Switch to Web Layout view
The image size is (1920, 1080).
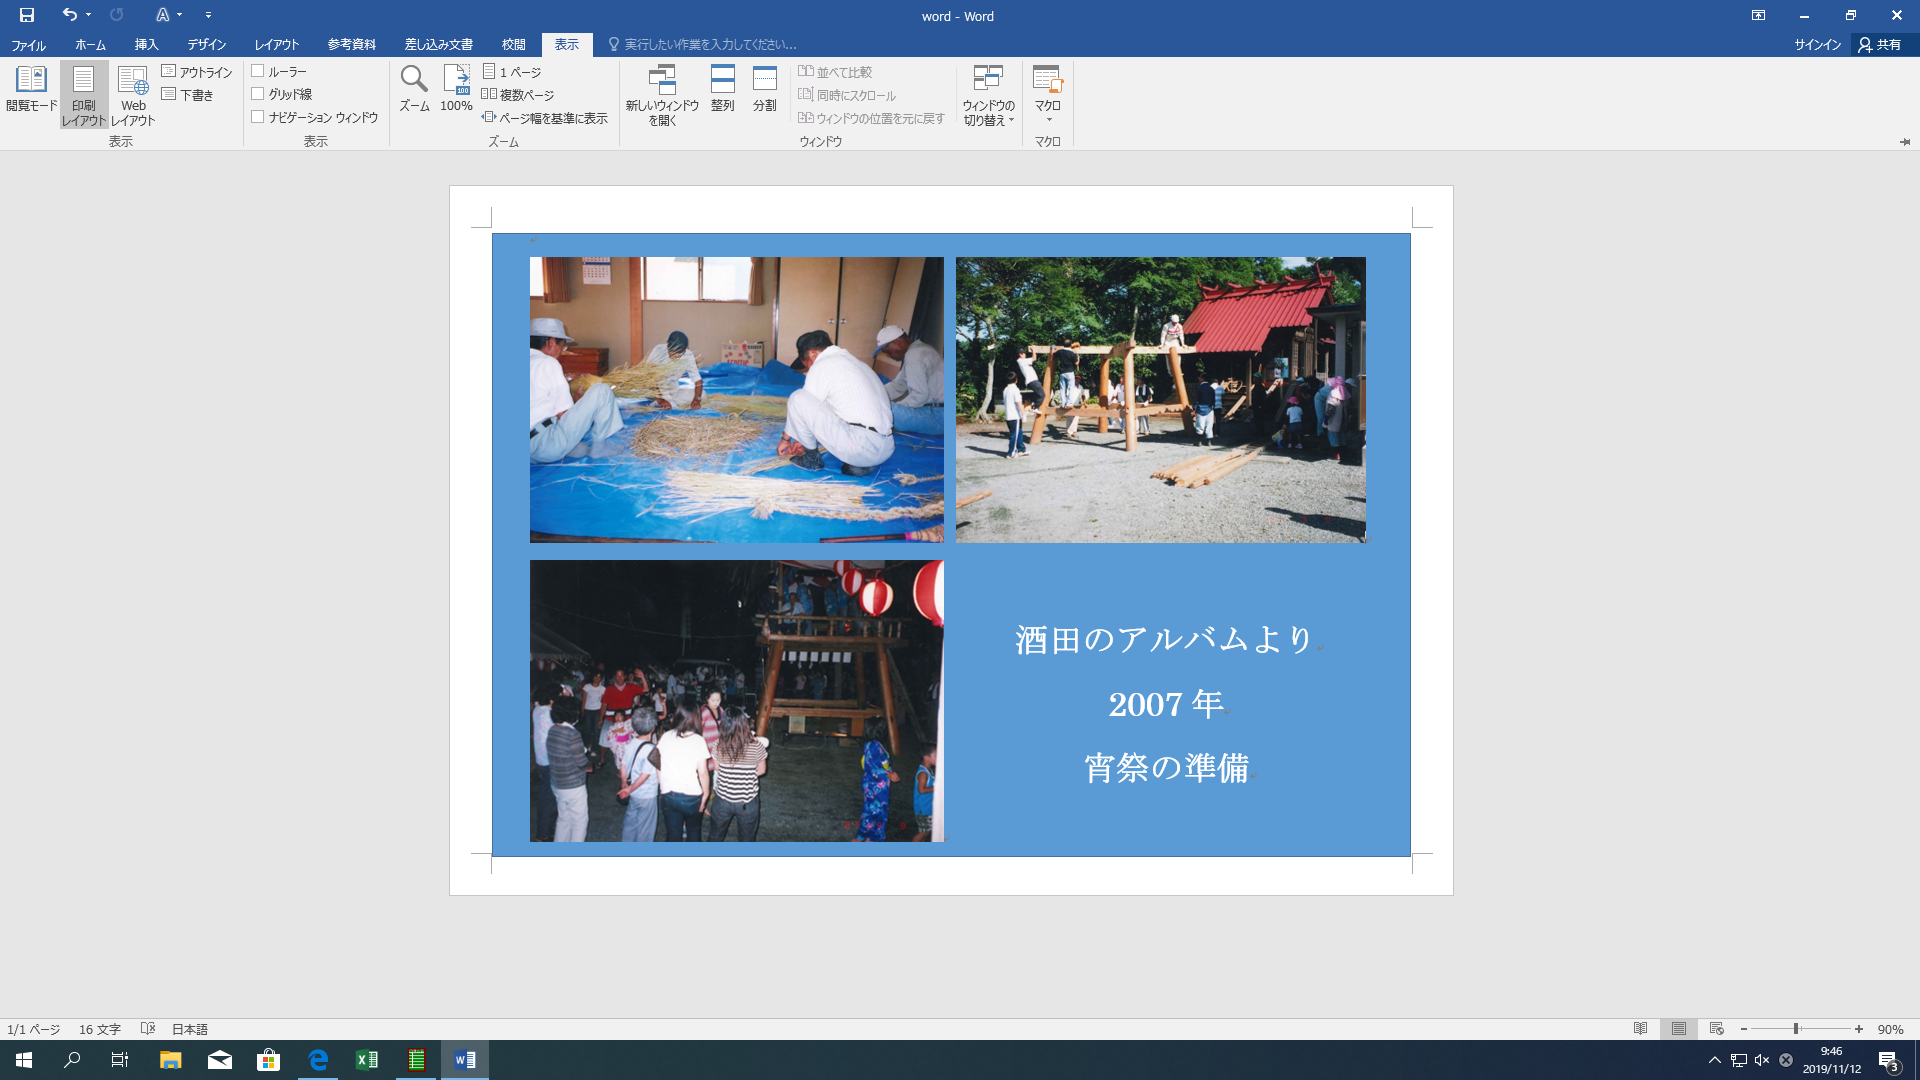coord(133,95)
